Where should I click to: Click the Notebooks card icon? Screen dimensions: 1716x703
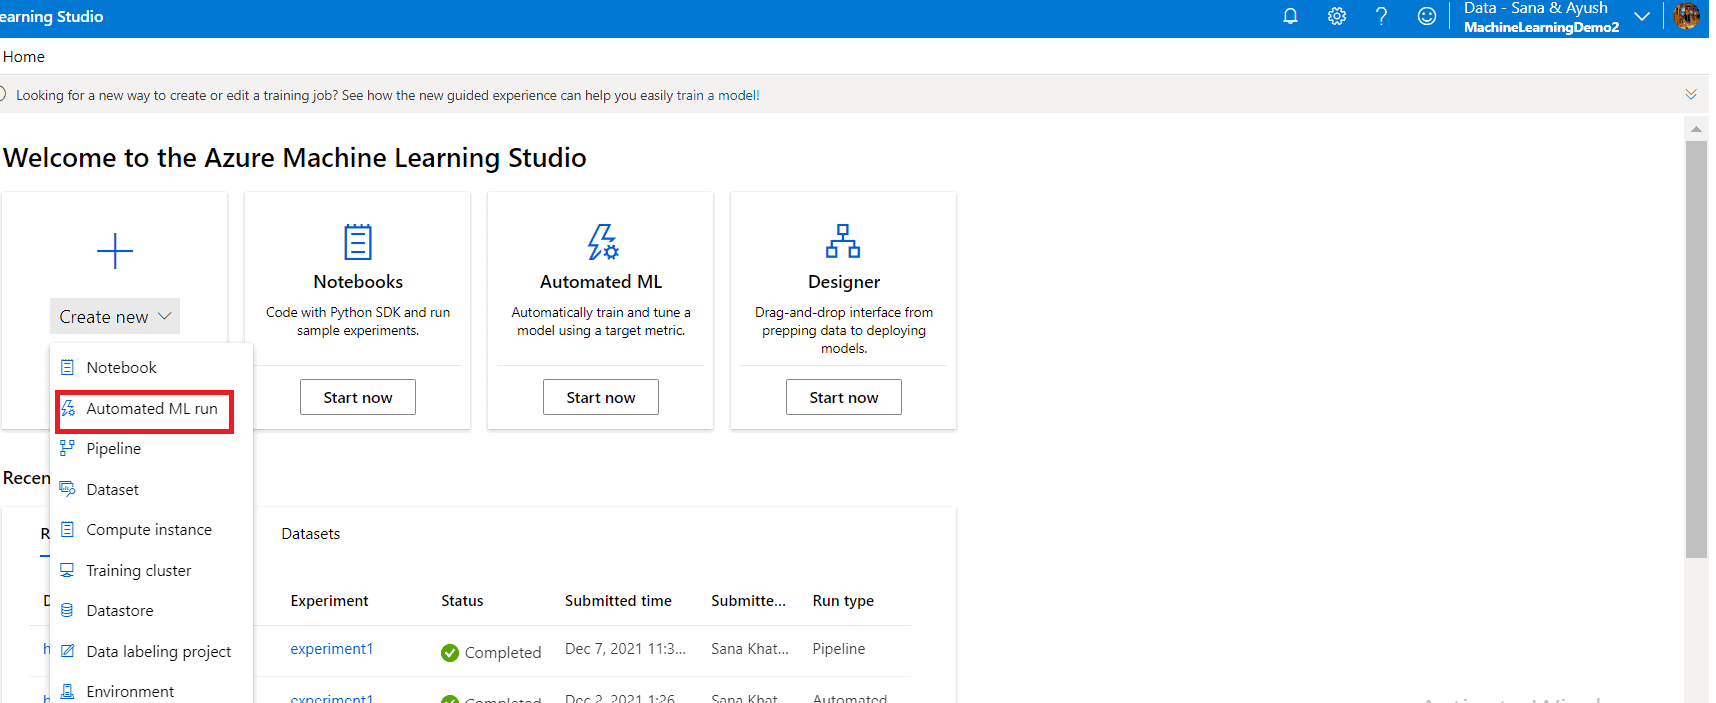tap(358, 242)
